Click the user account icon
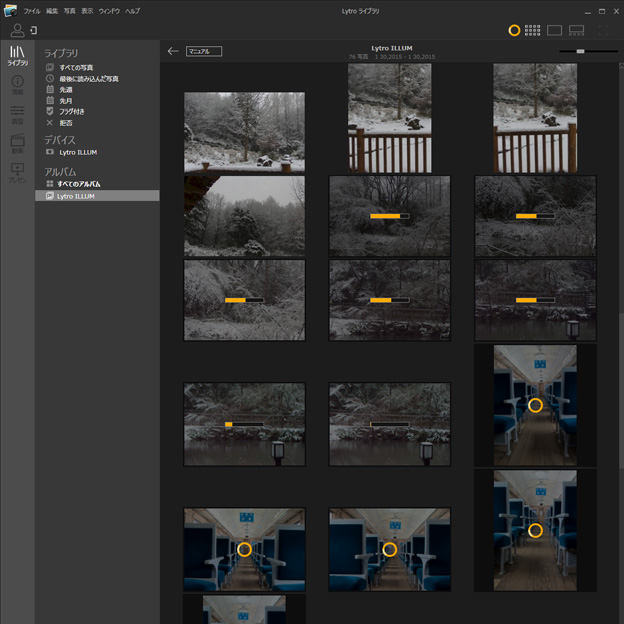Image resolution: width=624 pixels, height=624 pixels. [x=17, y=30]
